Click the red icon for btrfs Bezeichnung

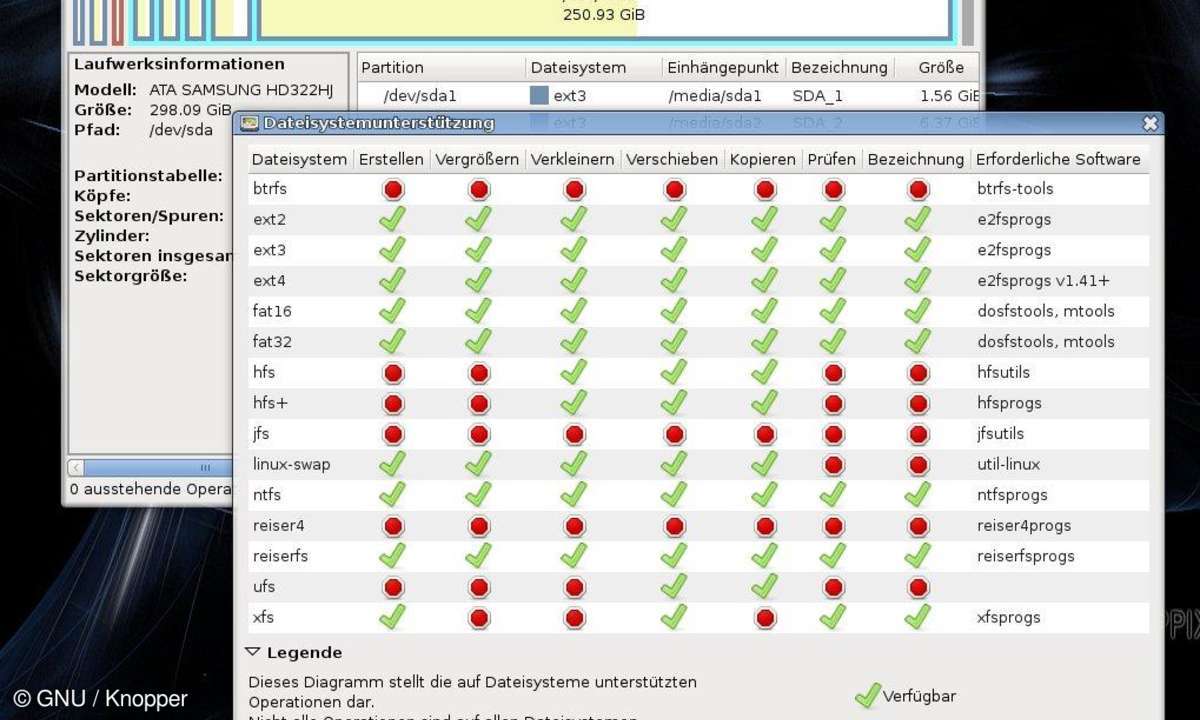tap(918, 189)
